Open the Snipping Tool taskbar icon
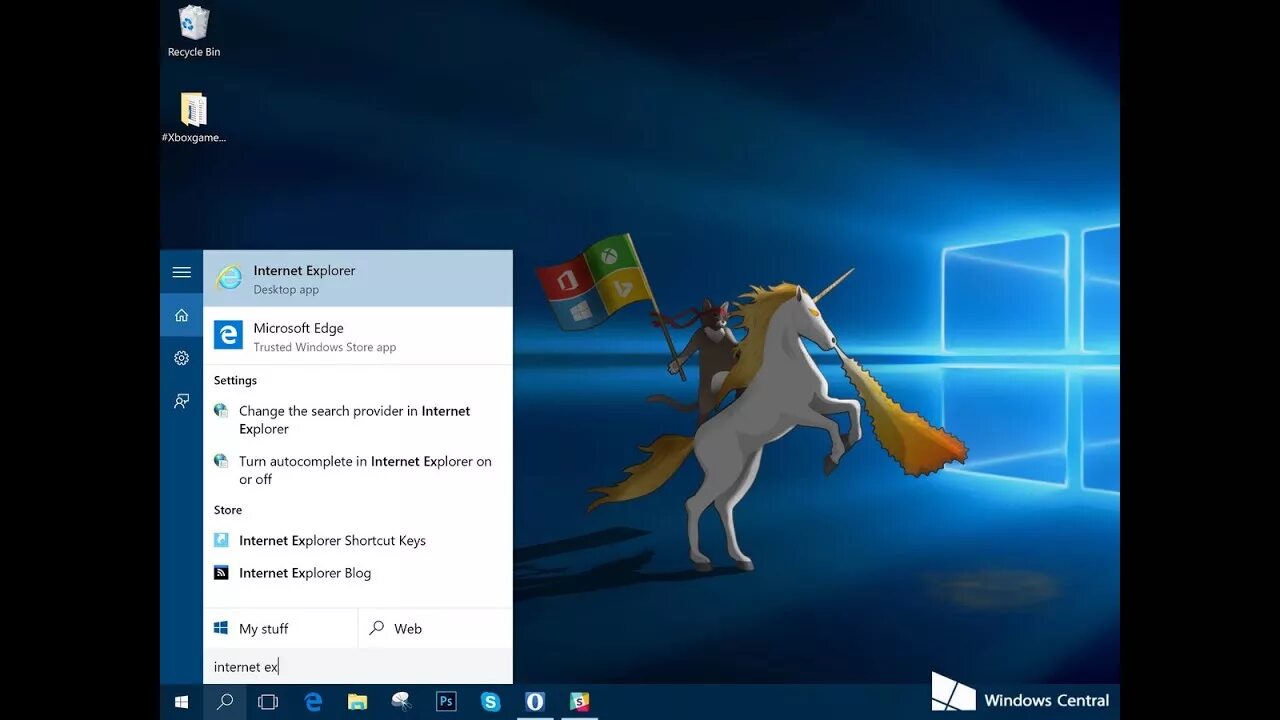 click(x=401, y=702)
